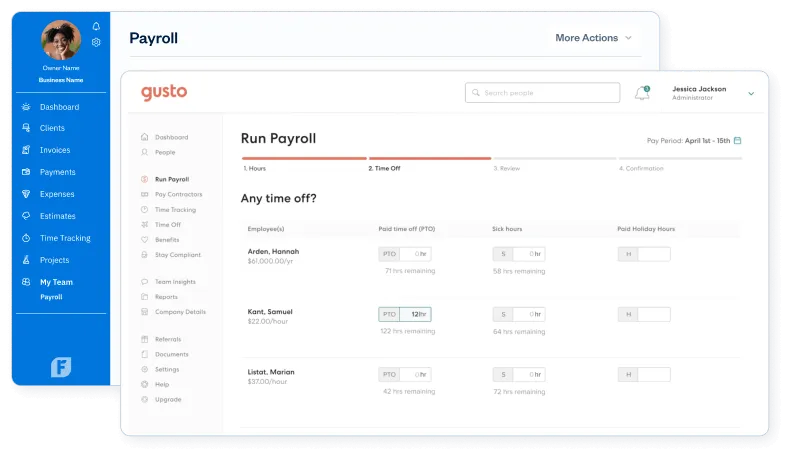Edit Samuel Kant's PTO hours field

click(415, 314)
